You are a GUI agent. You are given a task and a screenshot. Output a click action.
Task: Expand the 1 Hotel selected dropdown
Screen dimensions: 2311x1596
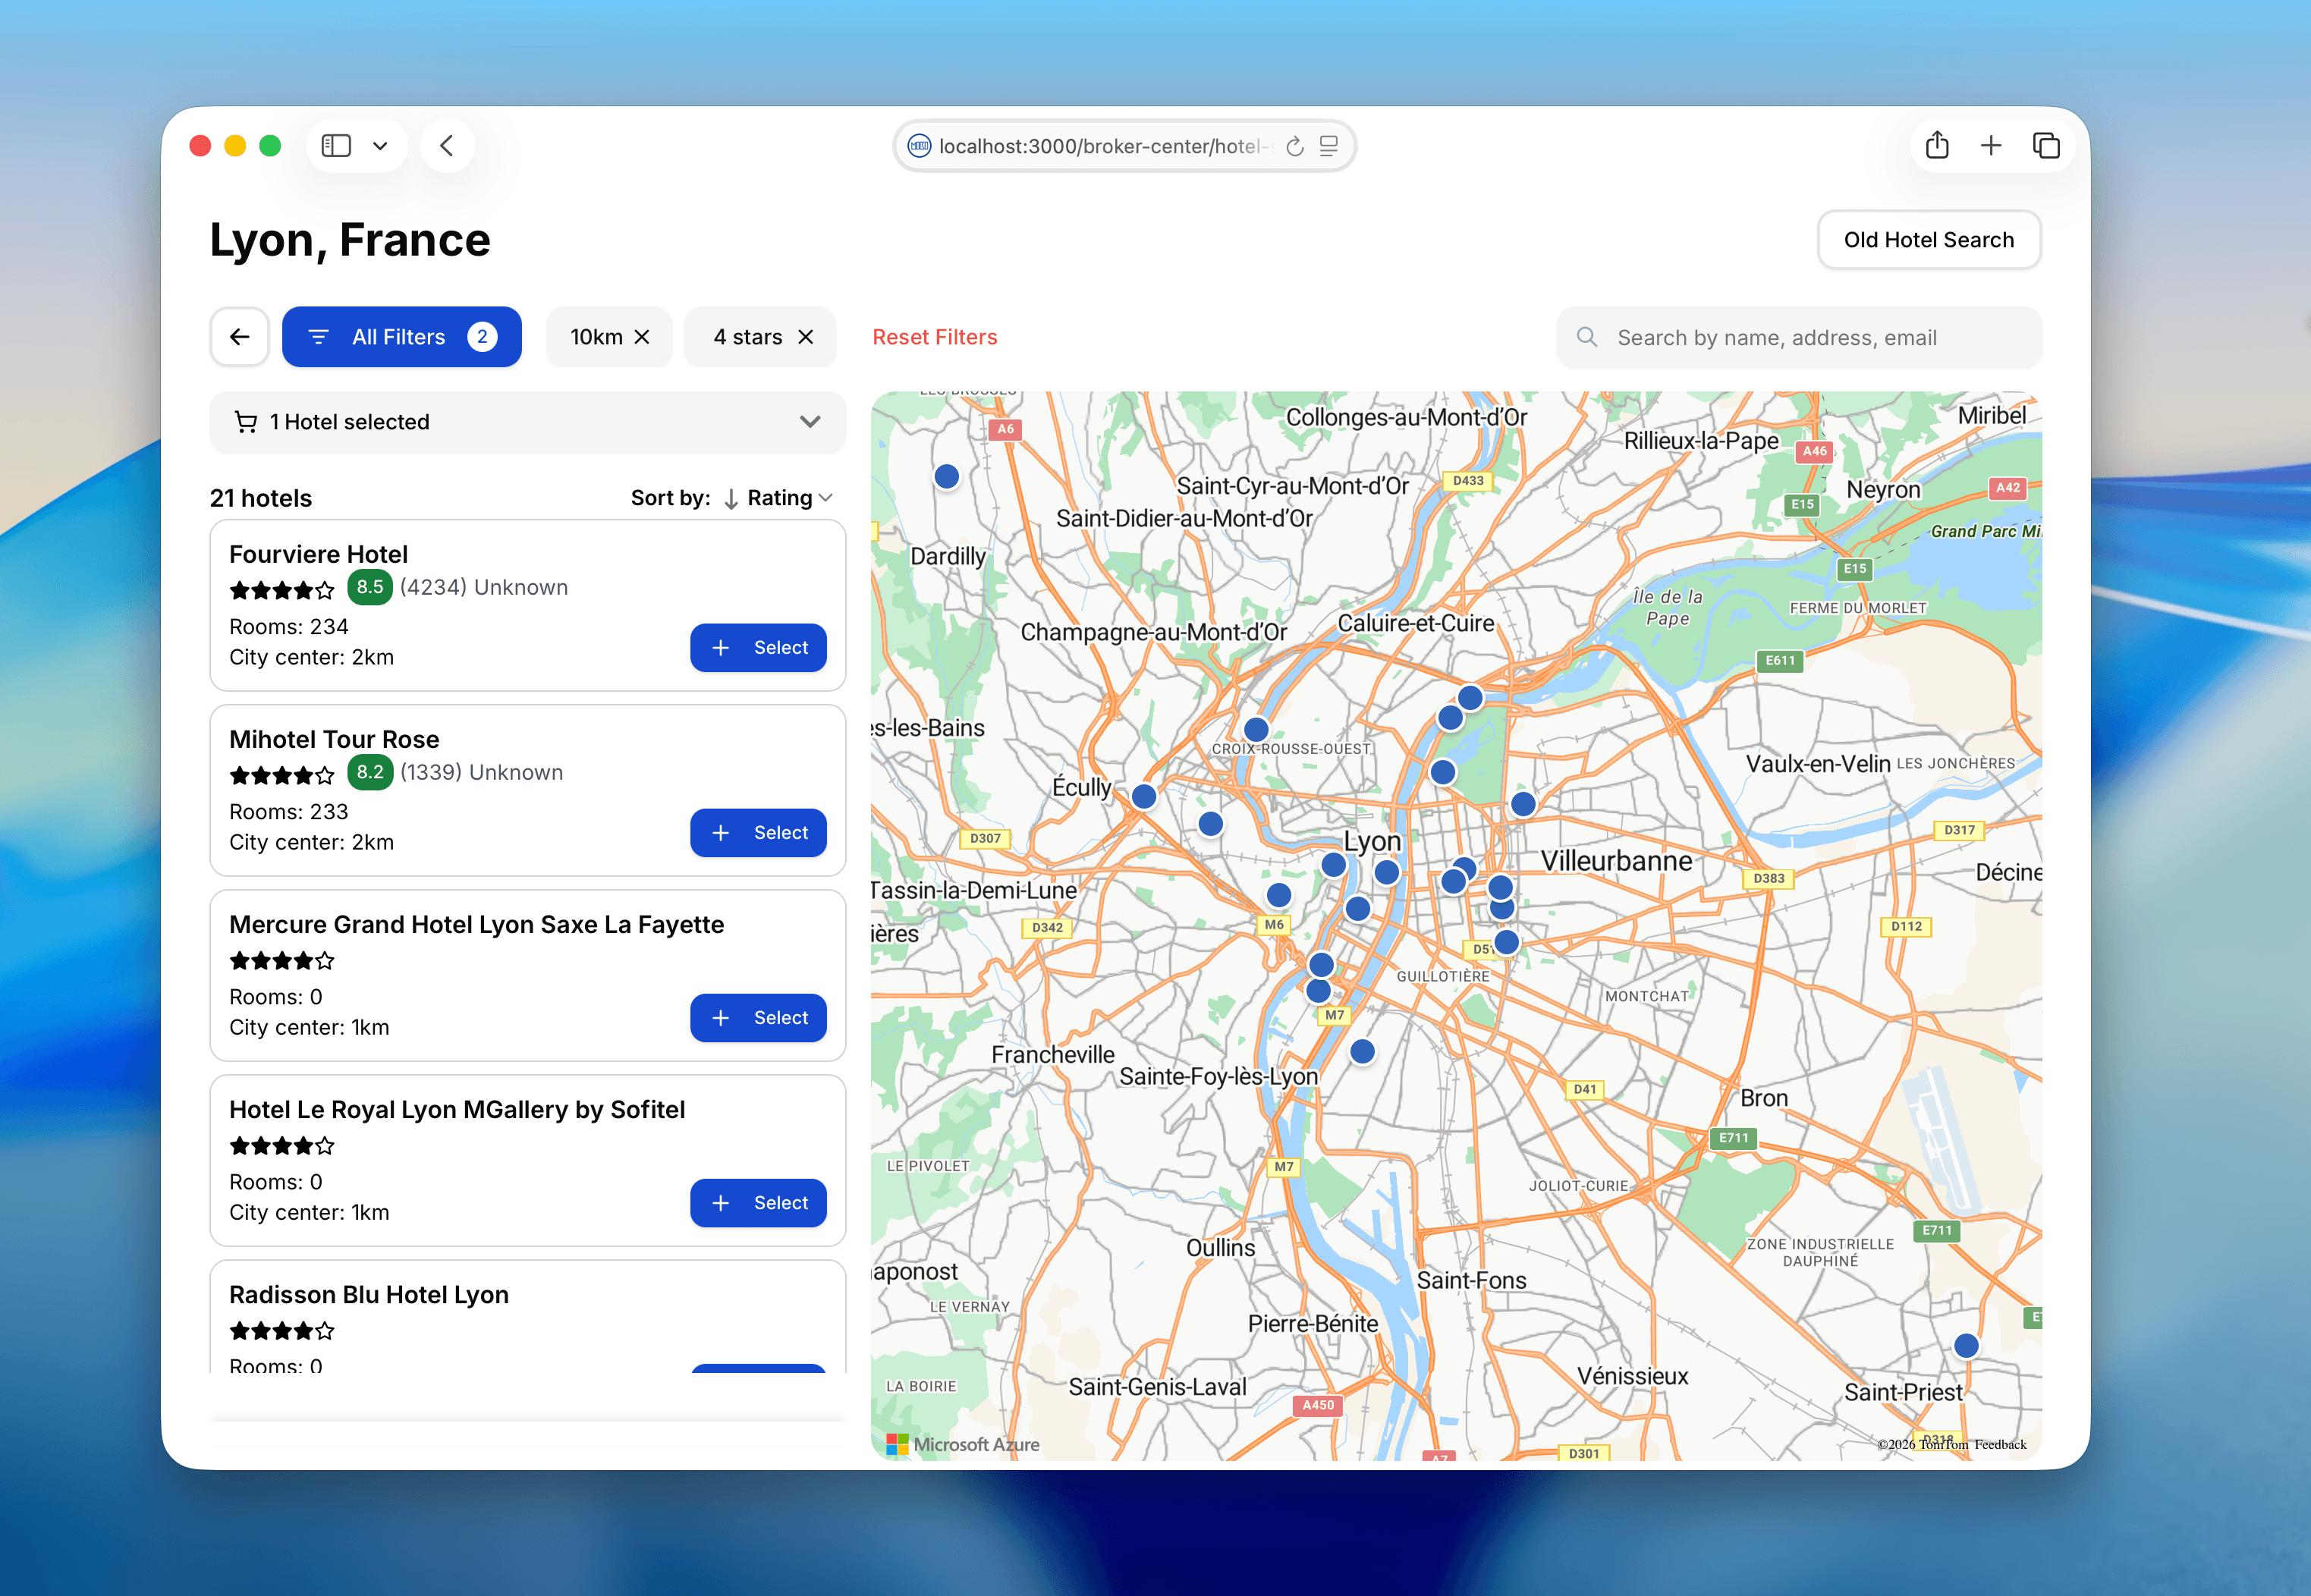pyautogui.click(x=528, y=422)
